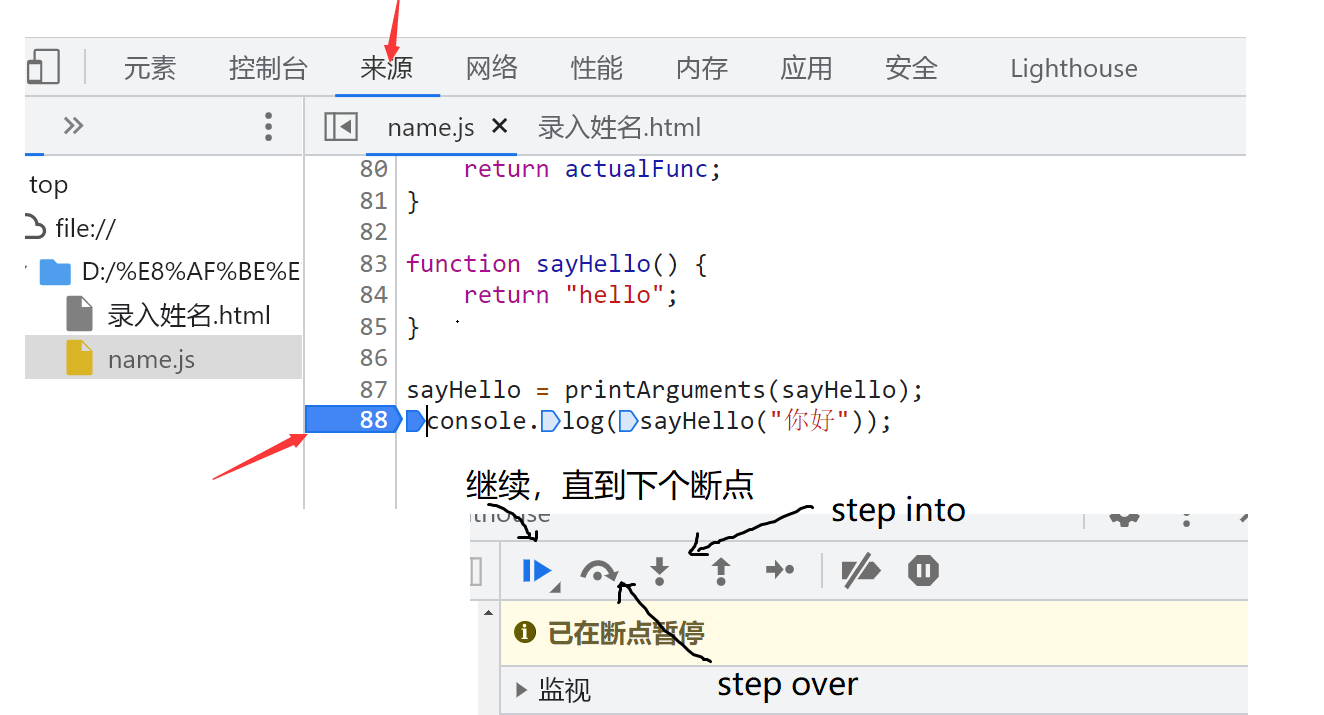Viewport: 1324px width, 715px height.
Task: Click the Deactivate breakpoints icon
Action: tap(861, 571)
